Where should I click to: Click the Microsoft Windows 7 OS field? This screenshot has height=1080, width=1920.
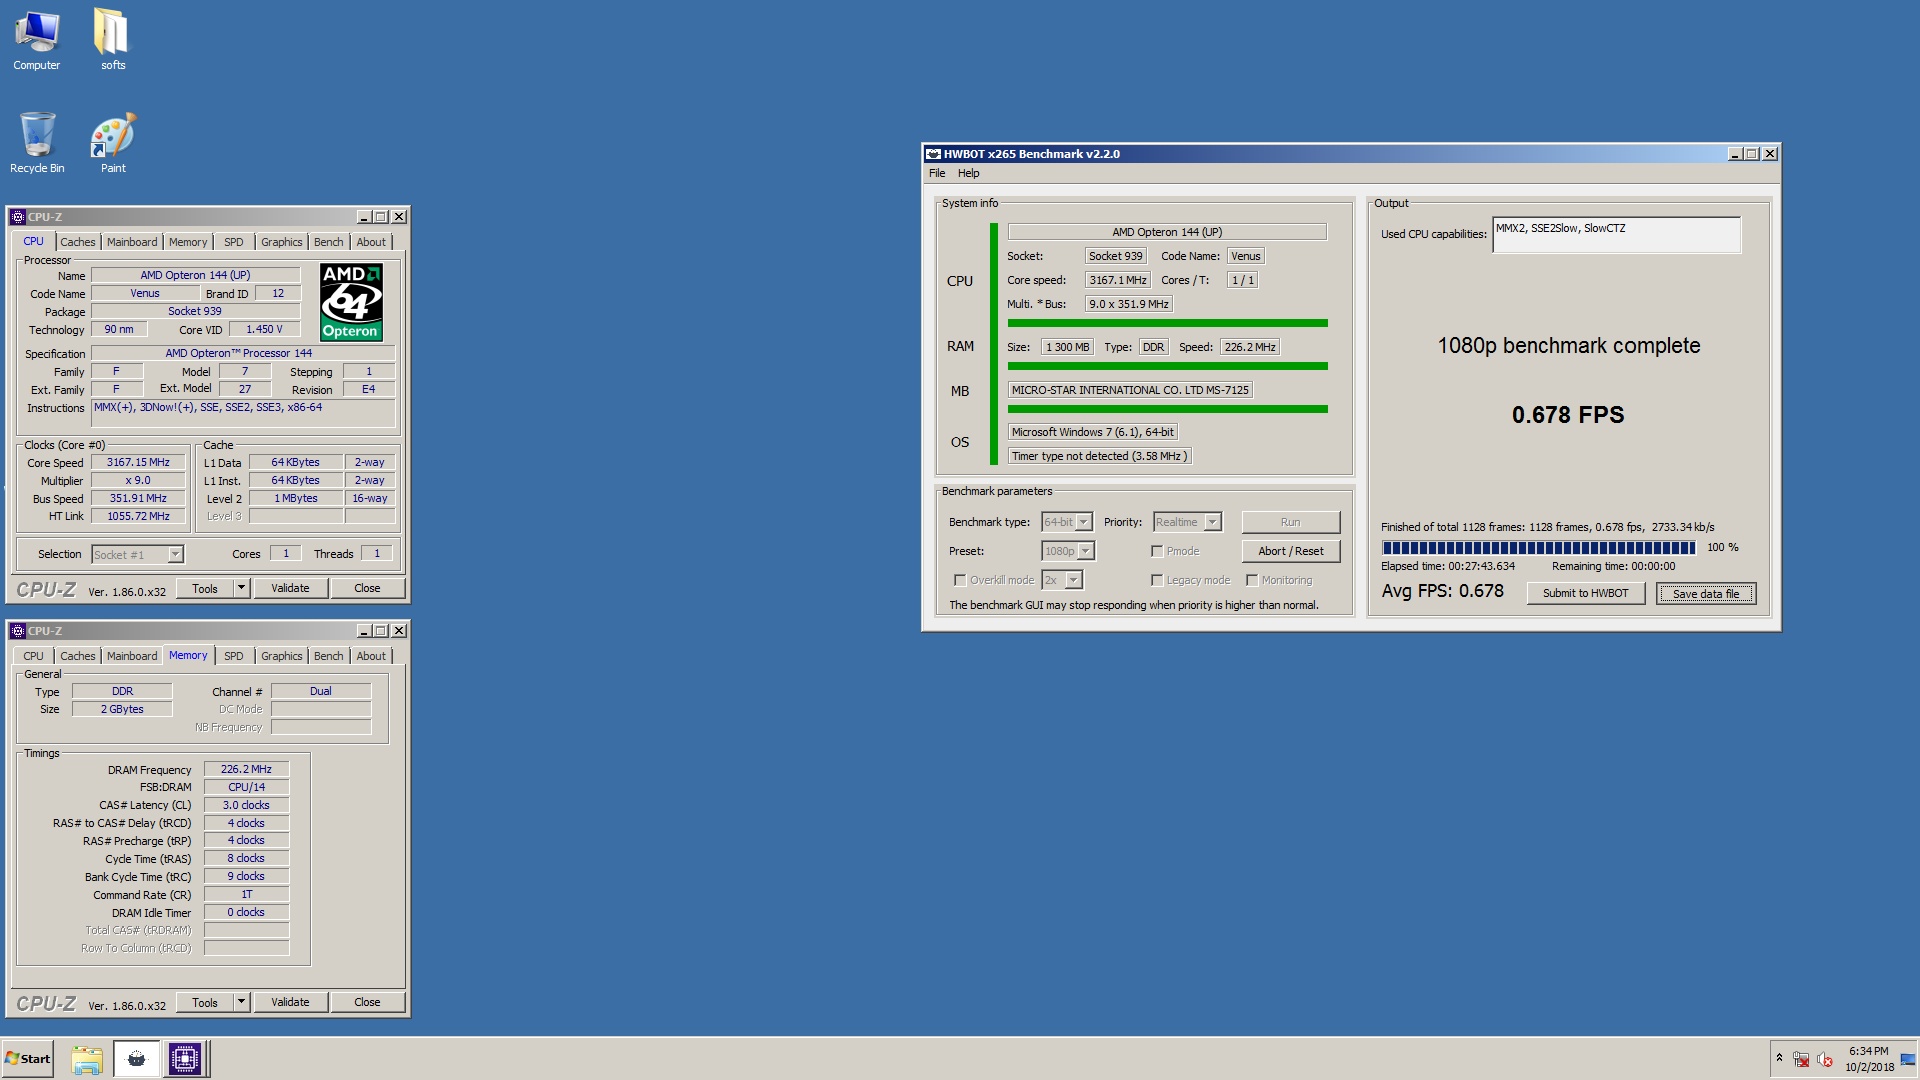coord(1092,432)
